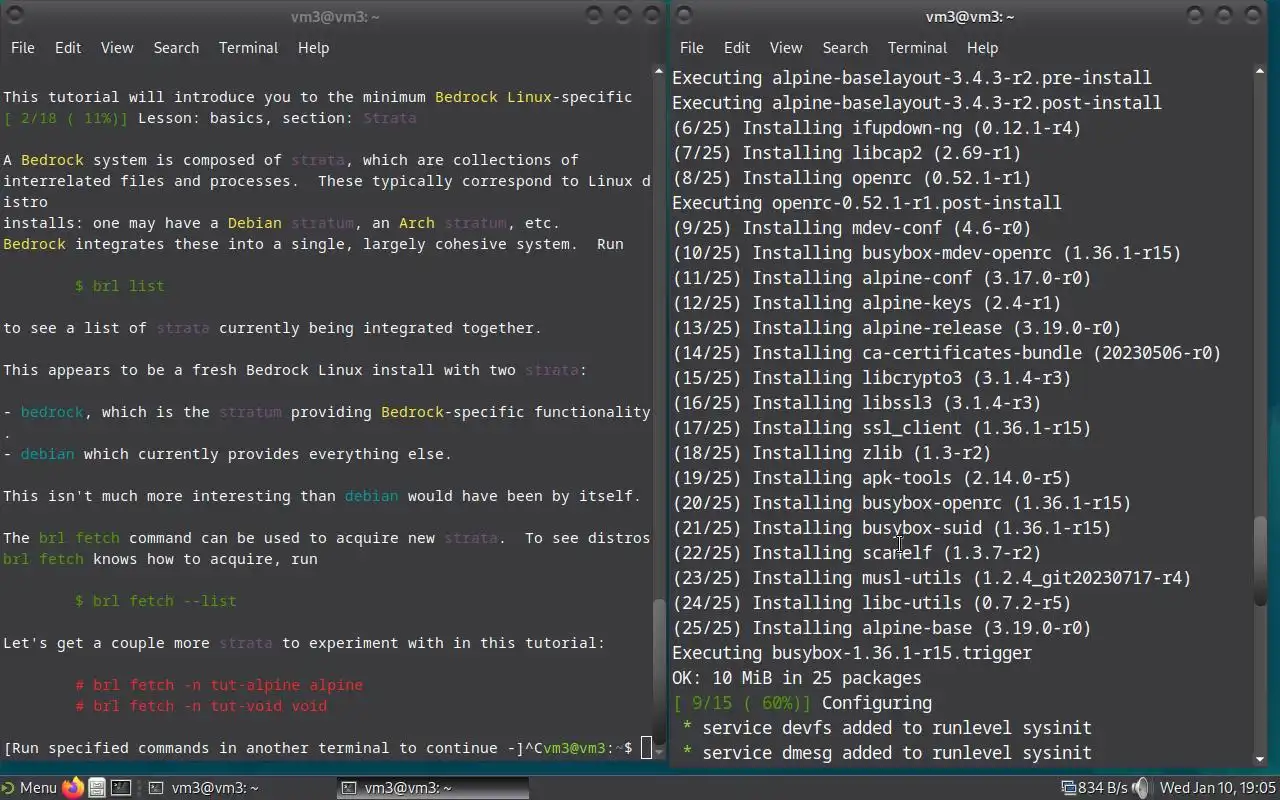Click the left terminal title bar text
This screenshot has width=1280, height=800.
point(334,16)
